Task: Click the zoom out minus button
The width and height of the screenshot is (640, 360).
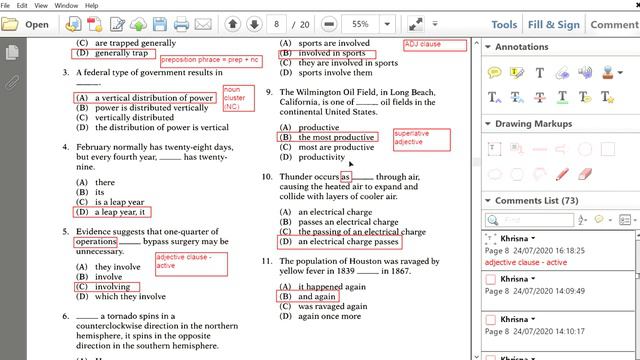Action: point(329,24)
